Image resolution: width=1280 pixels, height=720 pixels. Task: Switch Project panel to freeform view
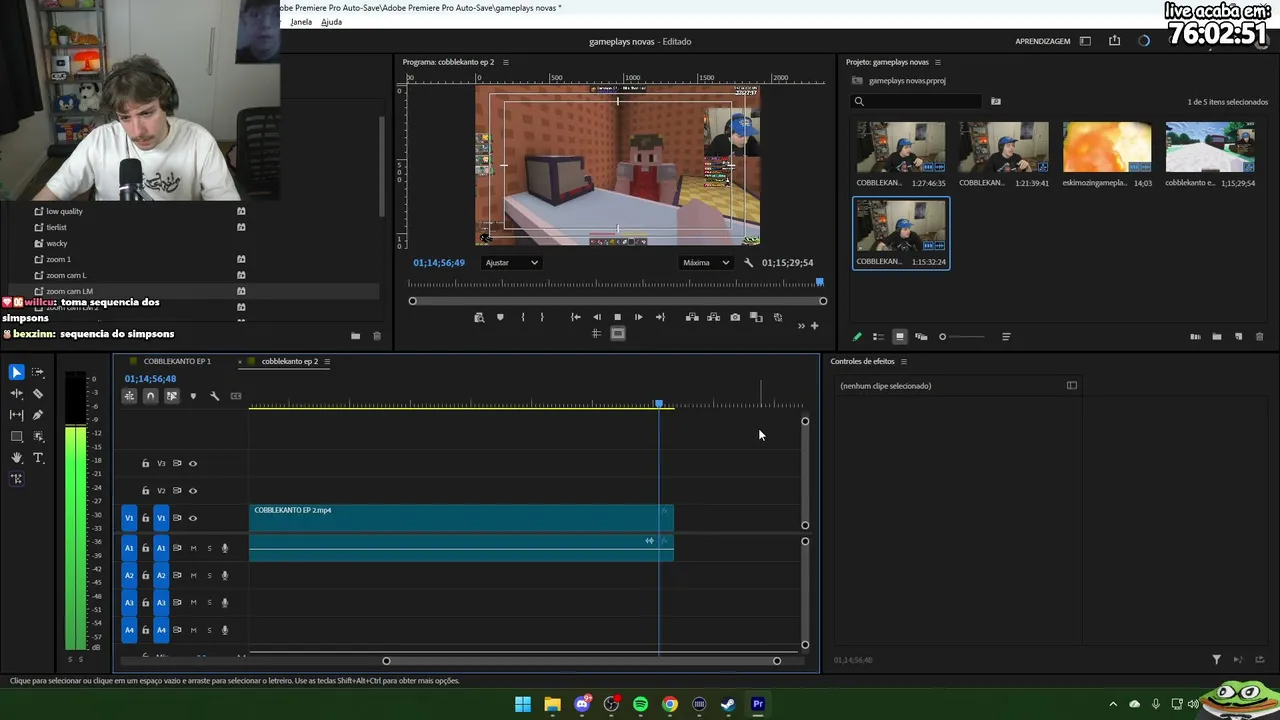coord(921,337)
